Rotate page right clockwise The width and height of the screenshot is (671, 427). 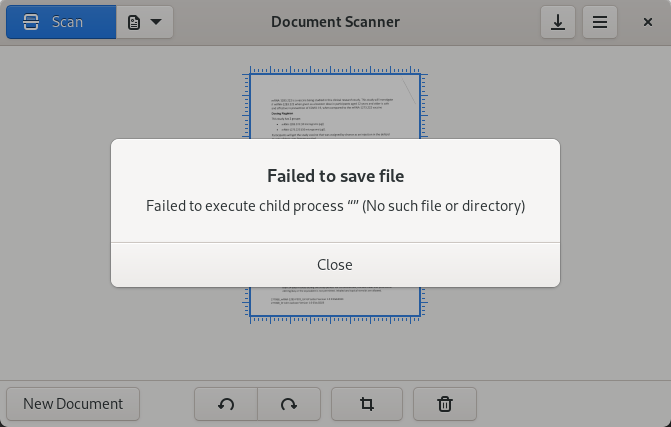(289, 404)
